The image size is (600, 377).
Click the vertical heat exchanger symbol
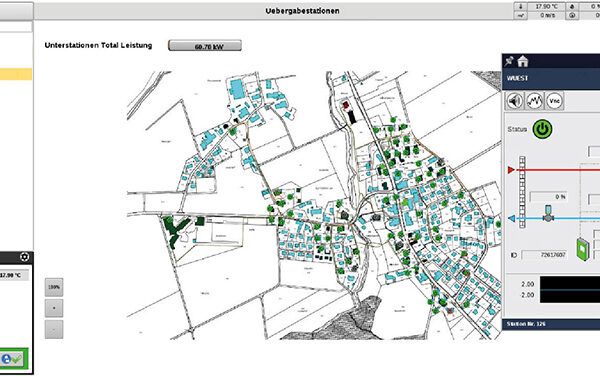click(x=522, y=192)
